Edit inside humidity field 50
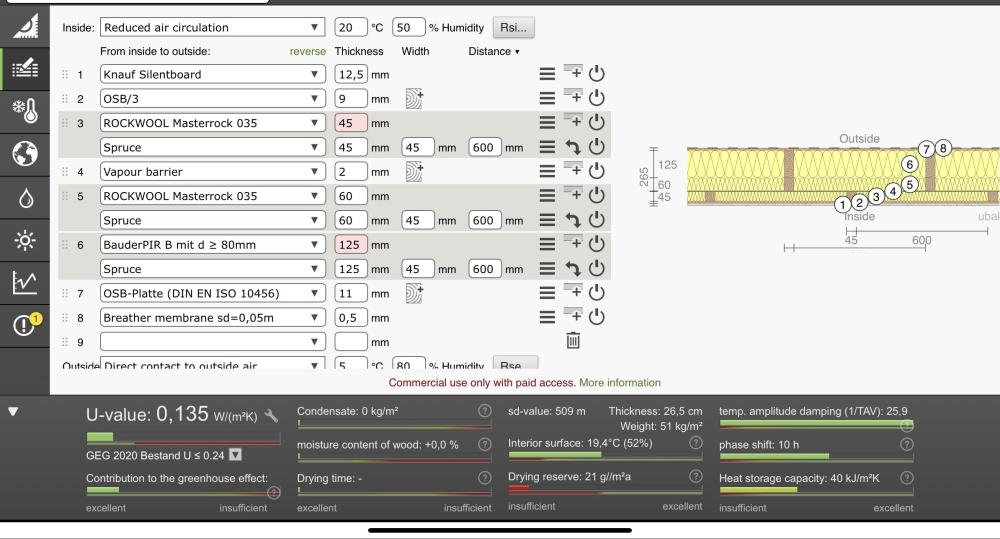The height and width of the screenshot is (539, 1000). click(409, 27)
